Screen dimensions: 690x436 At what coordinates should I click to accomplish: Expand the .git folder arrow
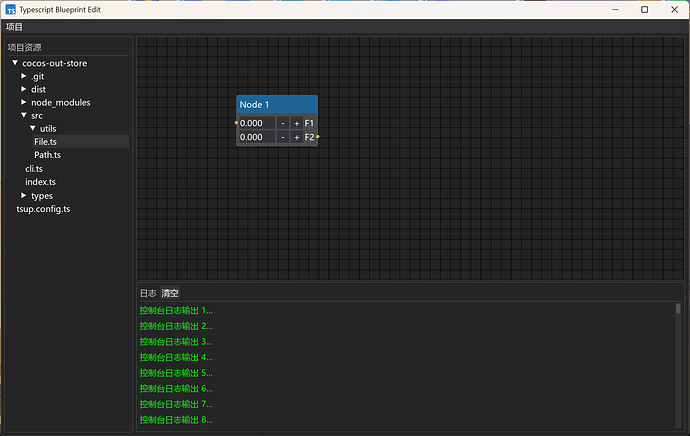pos(24,76)
